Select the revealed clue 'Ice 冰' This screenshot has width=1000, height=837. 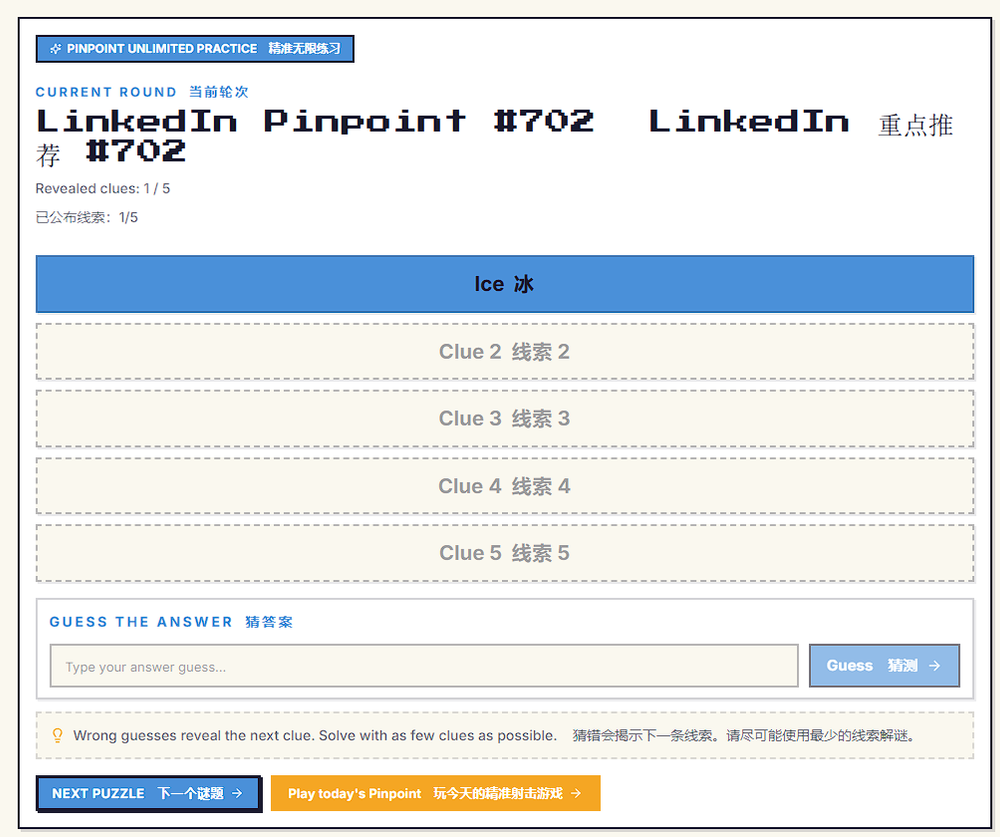pos(504,284)
